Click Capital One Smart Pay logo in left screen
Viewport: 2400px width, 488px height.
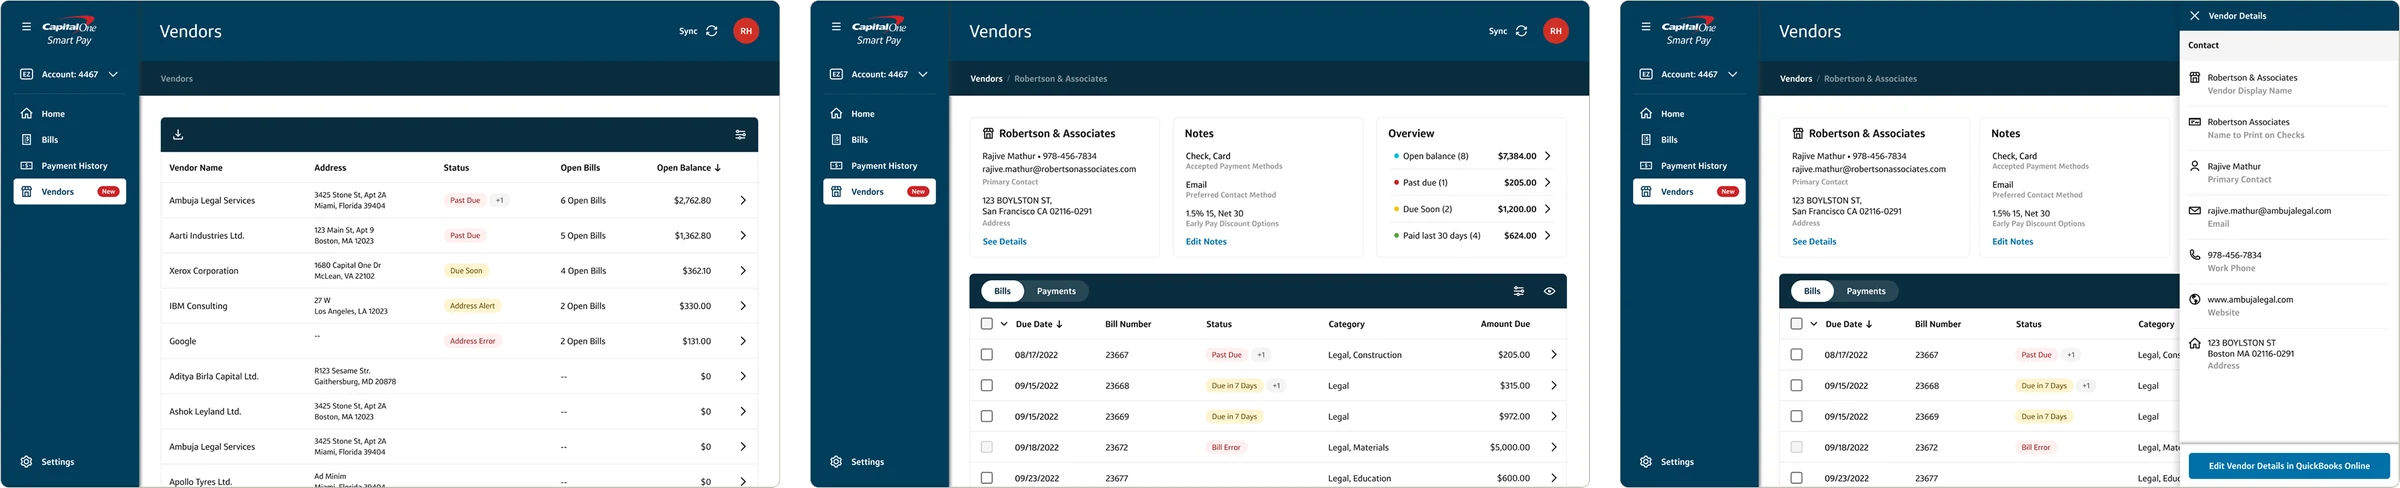pos(69,32)
